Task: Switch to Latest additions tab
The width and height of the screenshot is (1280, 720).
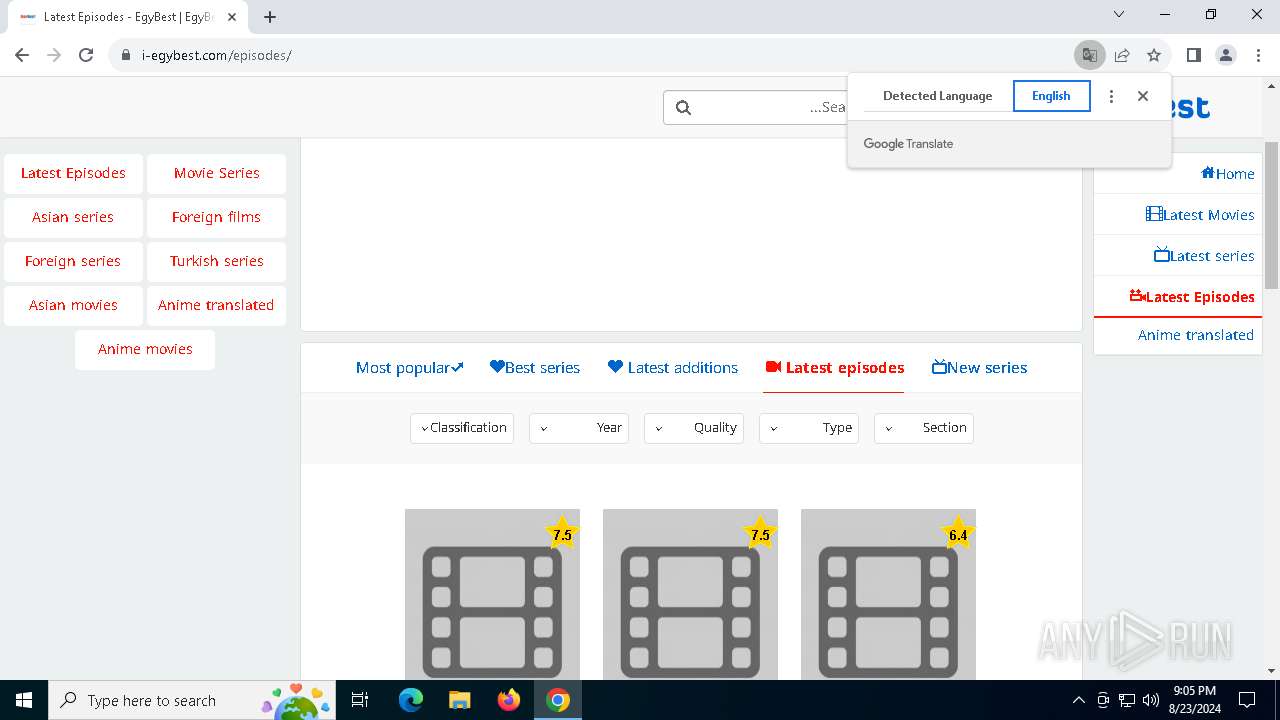Action: [x=673, y=368]
